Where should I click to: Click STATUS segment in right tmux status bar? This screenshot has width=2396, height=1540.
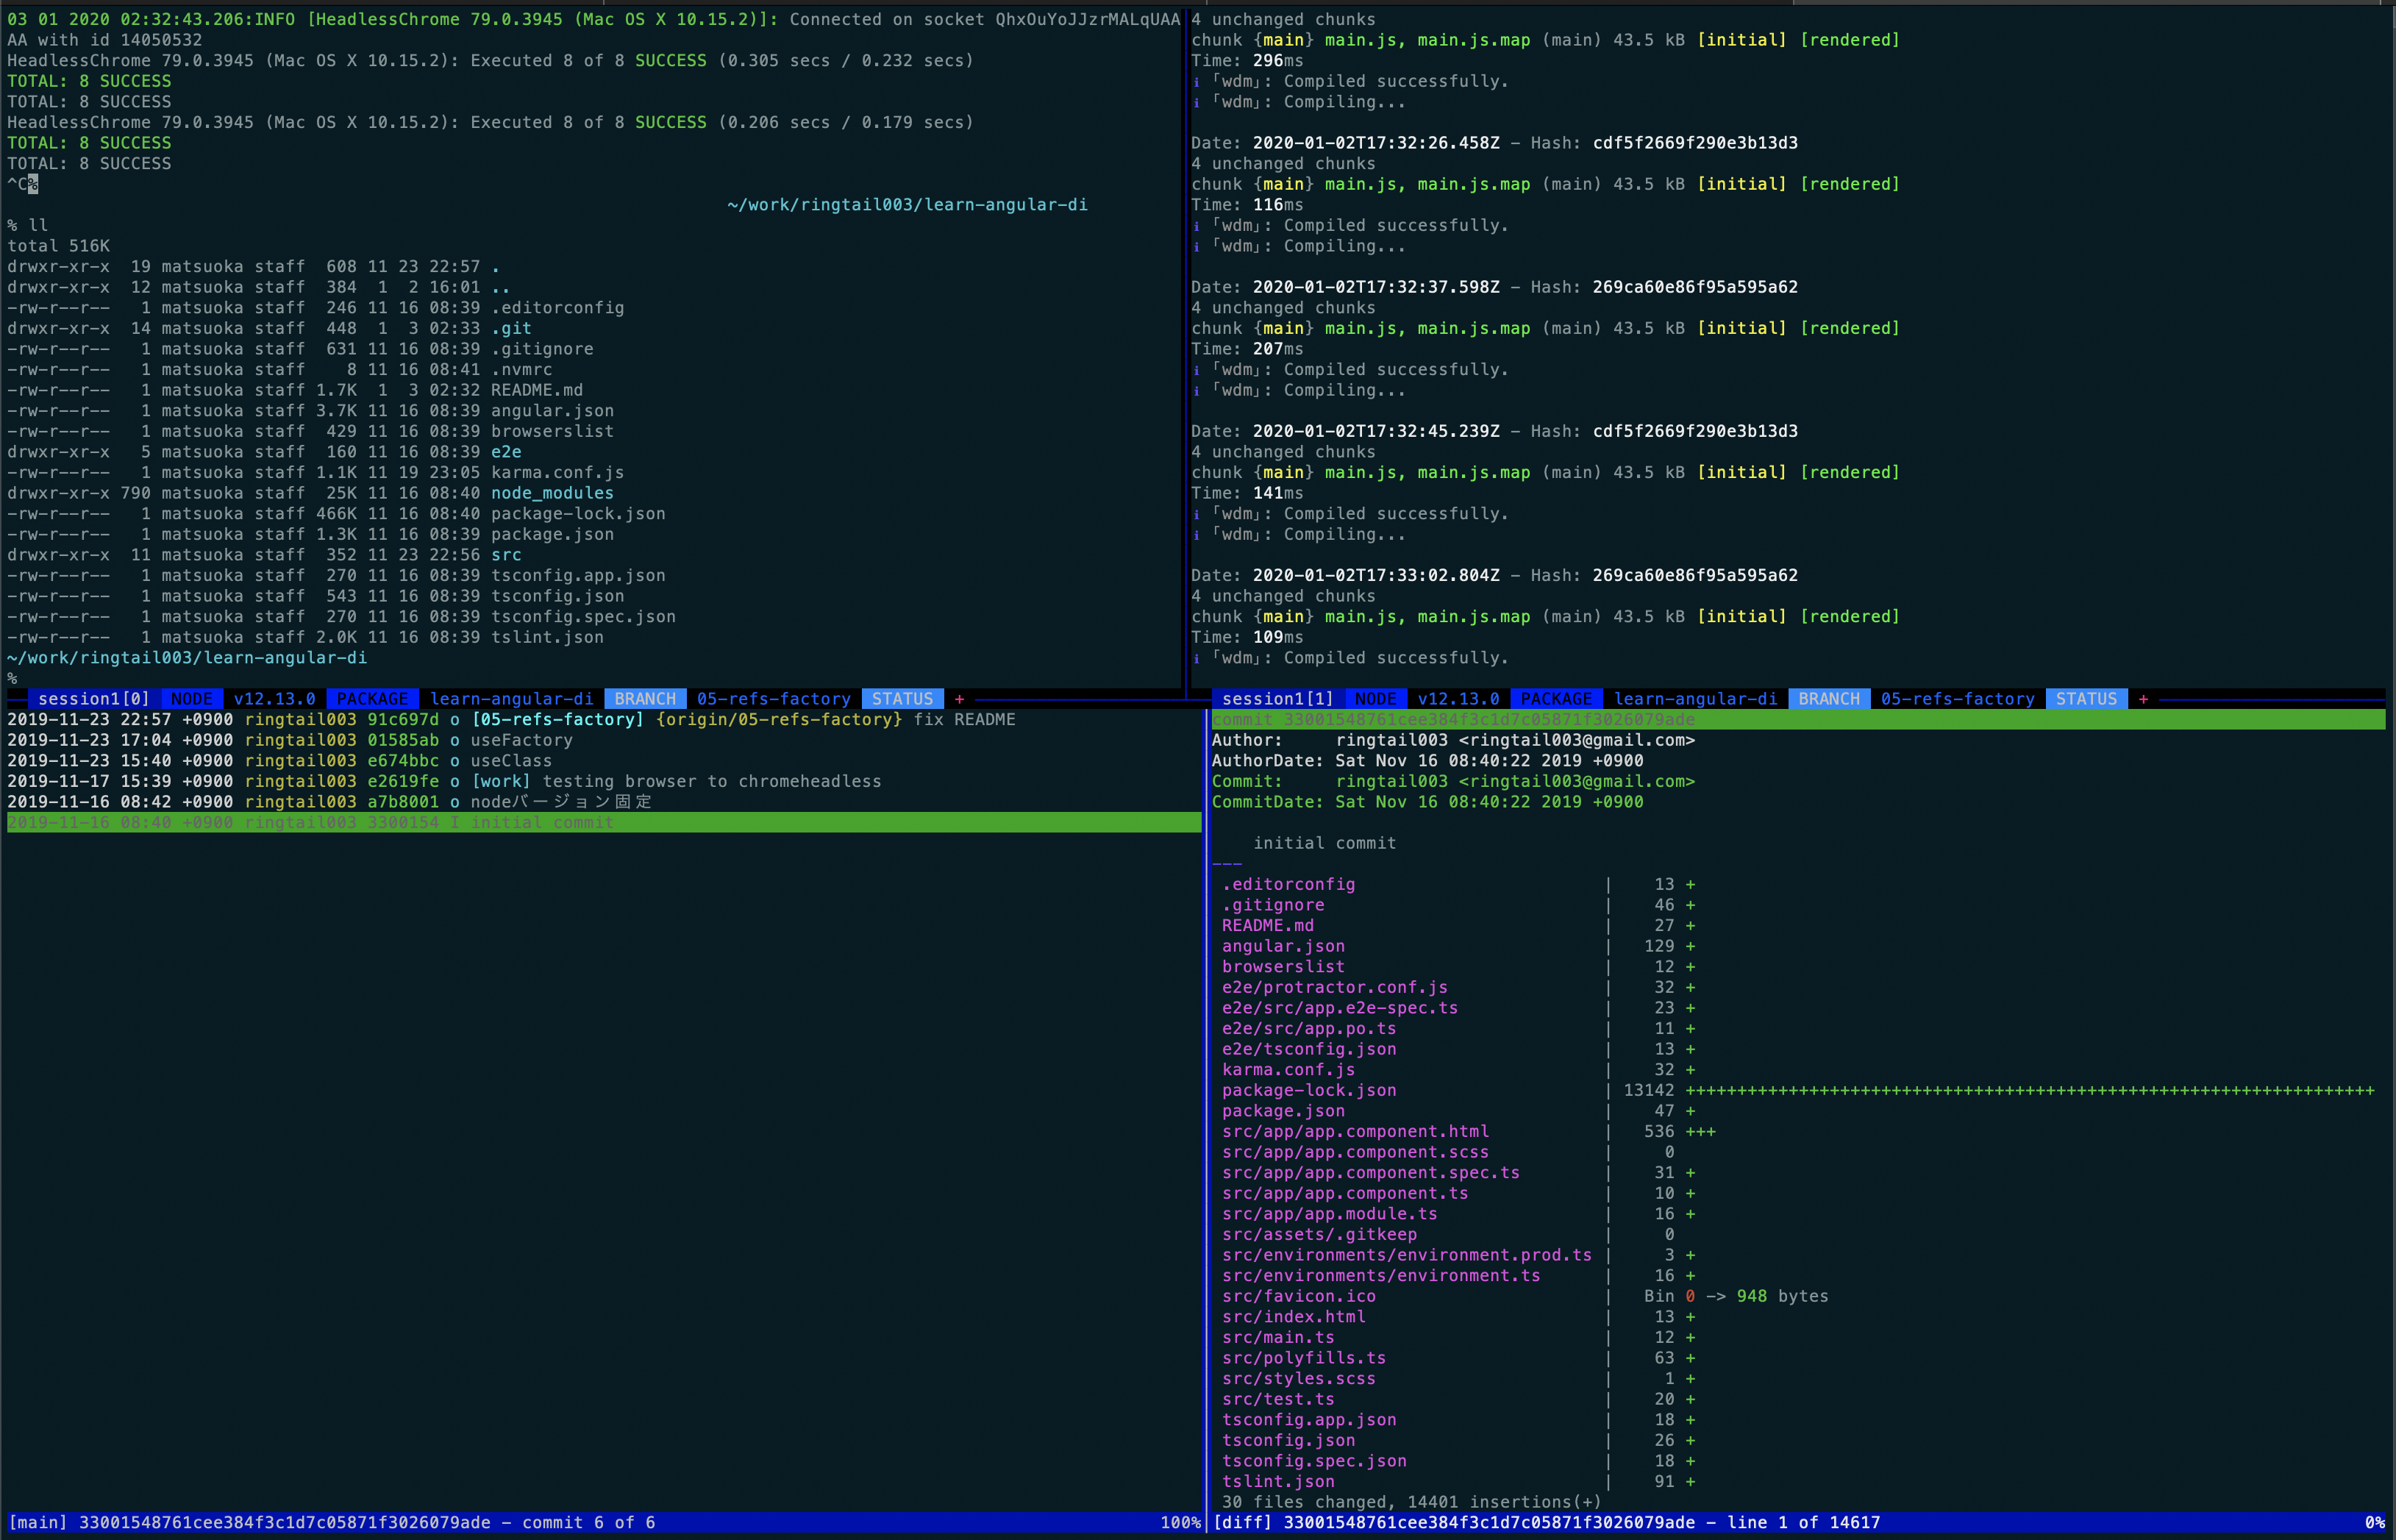[2086, 699]
